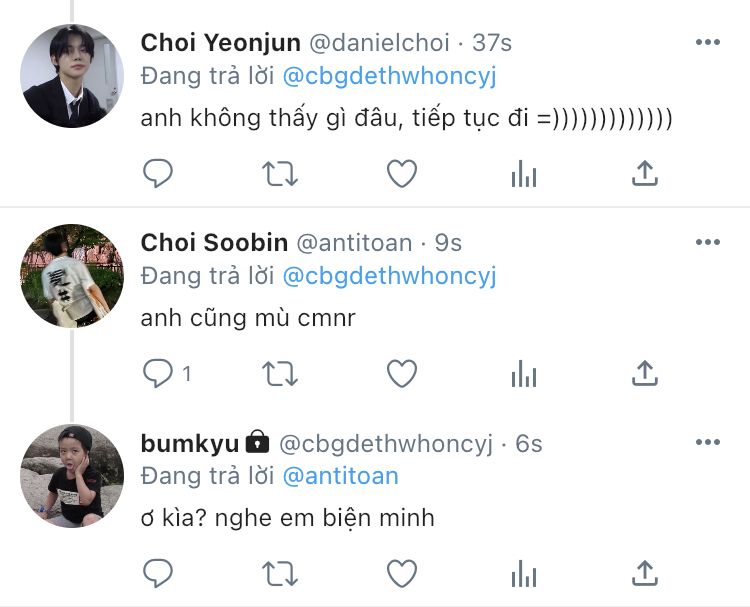
Task: Like Choi Soobin's tweet
Action: click(x=402, y=373)
